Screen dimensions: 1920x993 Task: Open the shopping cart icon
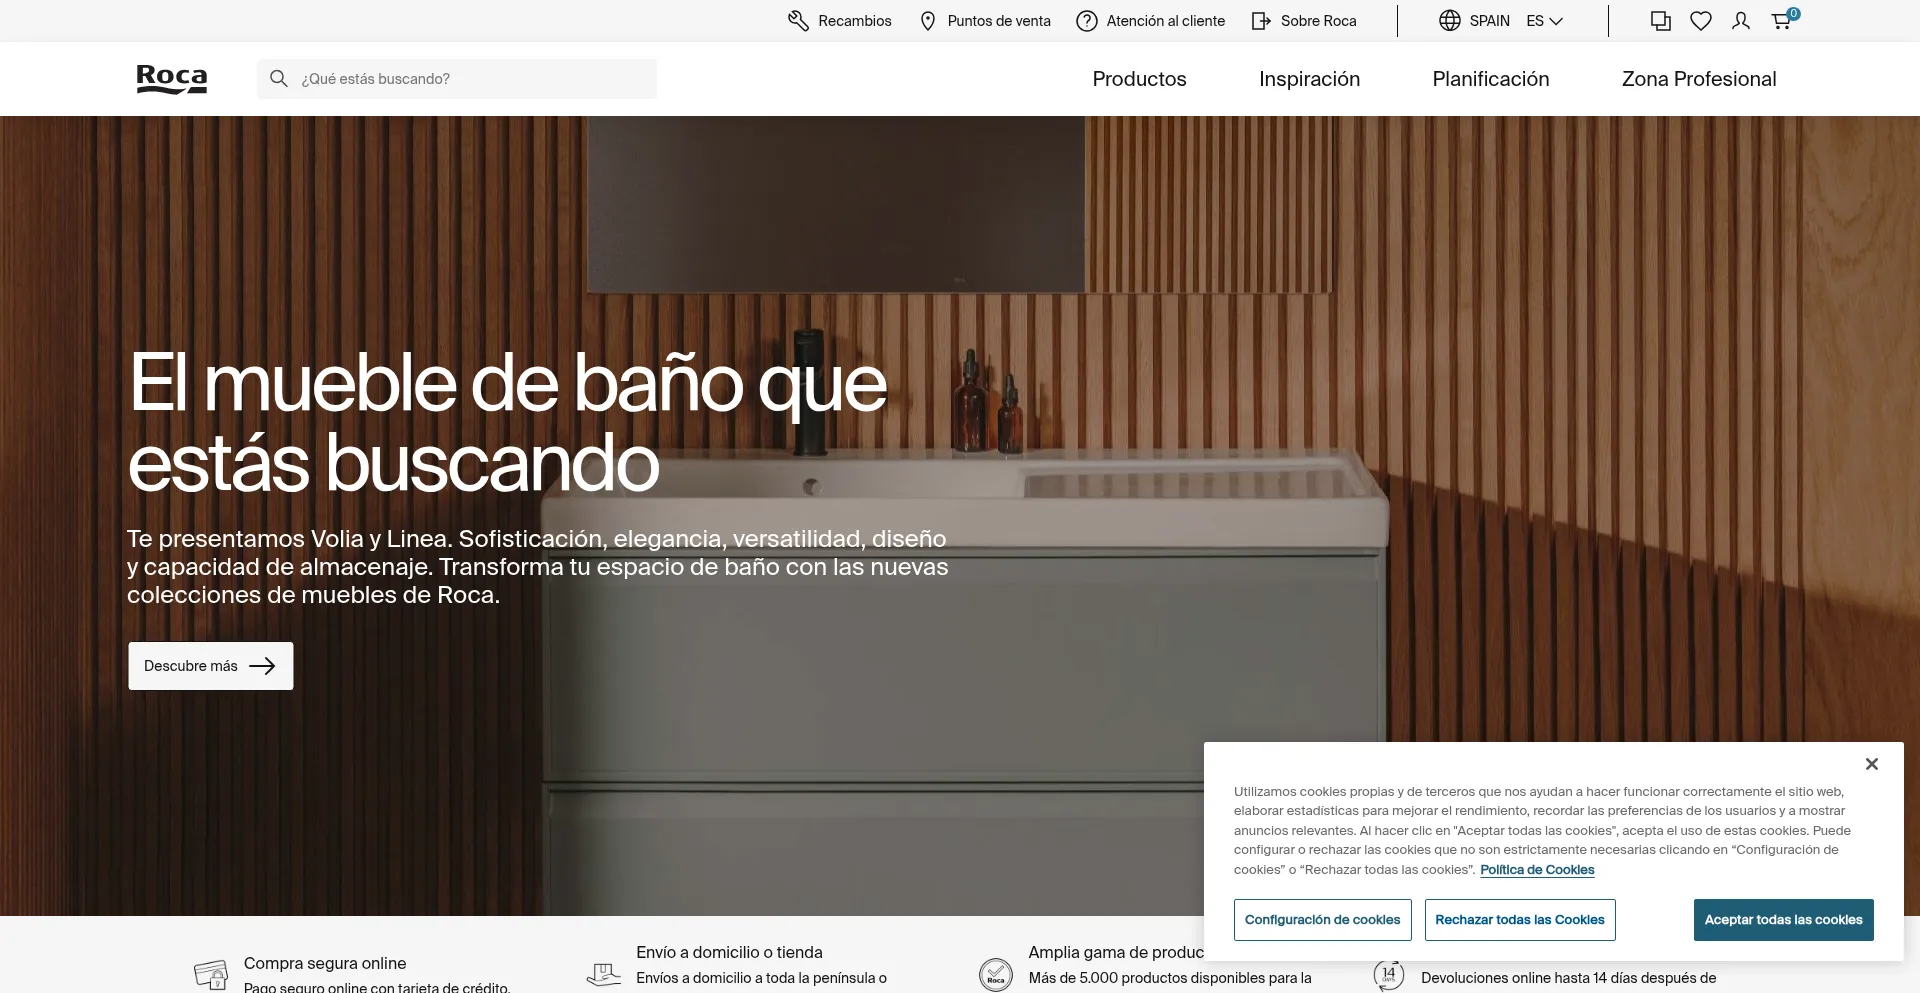click(1783, 19)
